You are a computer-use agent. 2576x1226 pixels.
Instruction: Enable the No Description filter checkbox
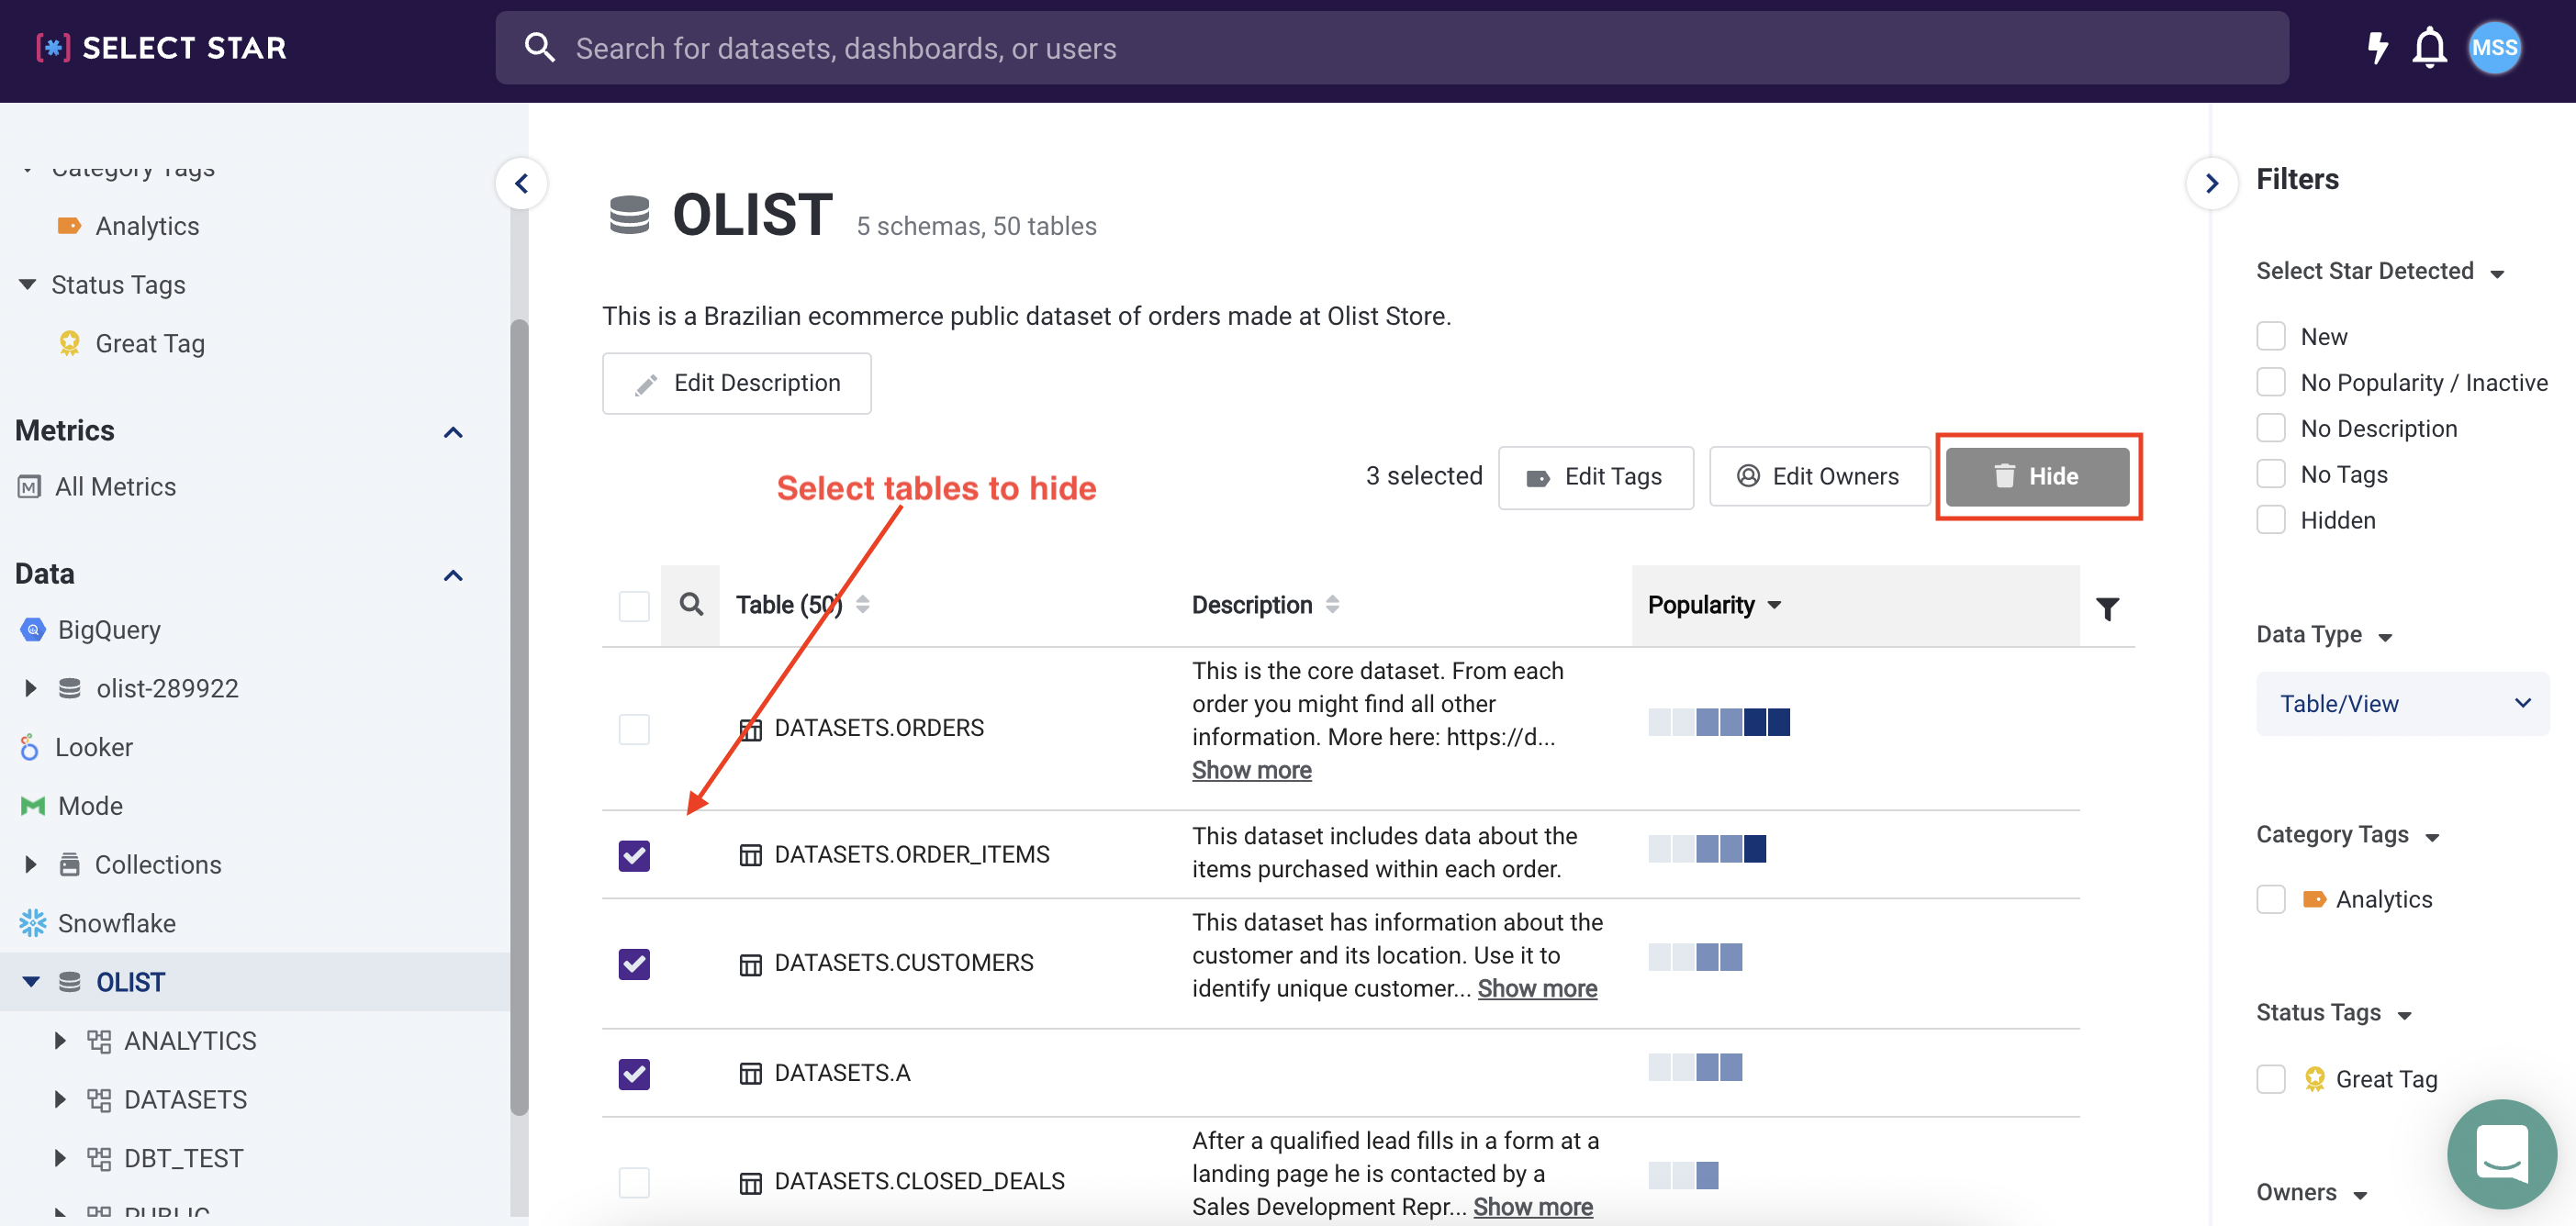2271,428
